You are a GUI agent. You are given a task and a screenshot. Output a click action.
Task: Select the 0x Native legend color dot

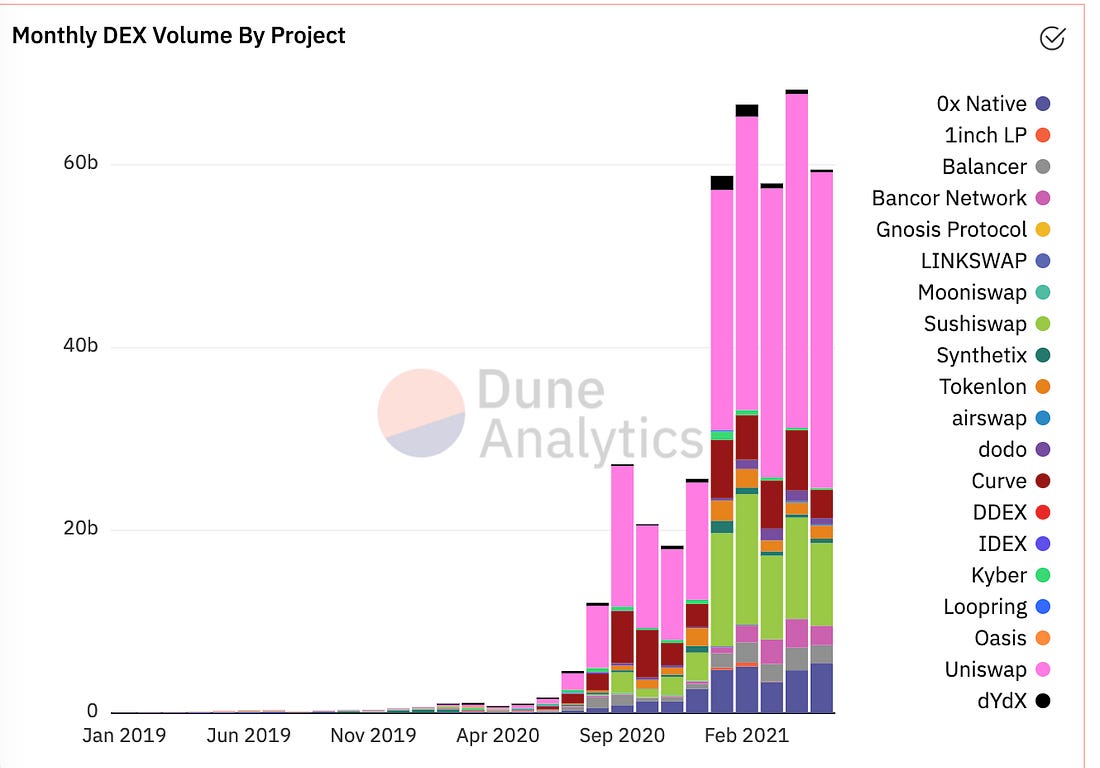1043,104
